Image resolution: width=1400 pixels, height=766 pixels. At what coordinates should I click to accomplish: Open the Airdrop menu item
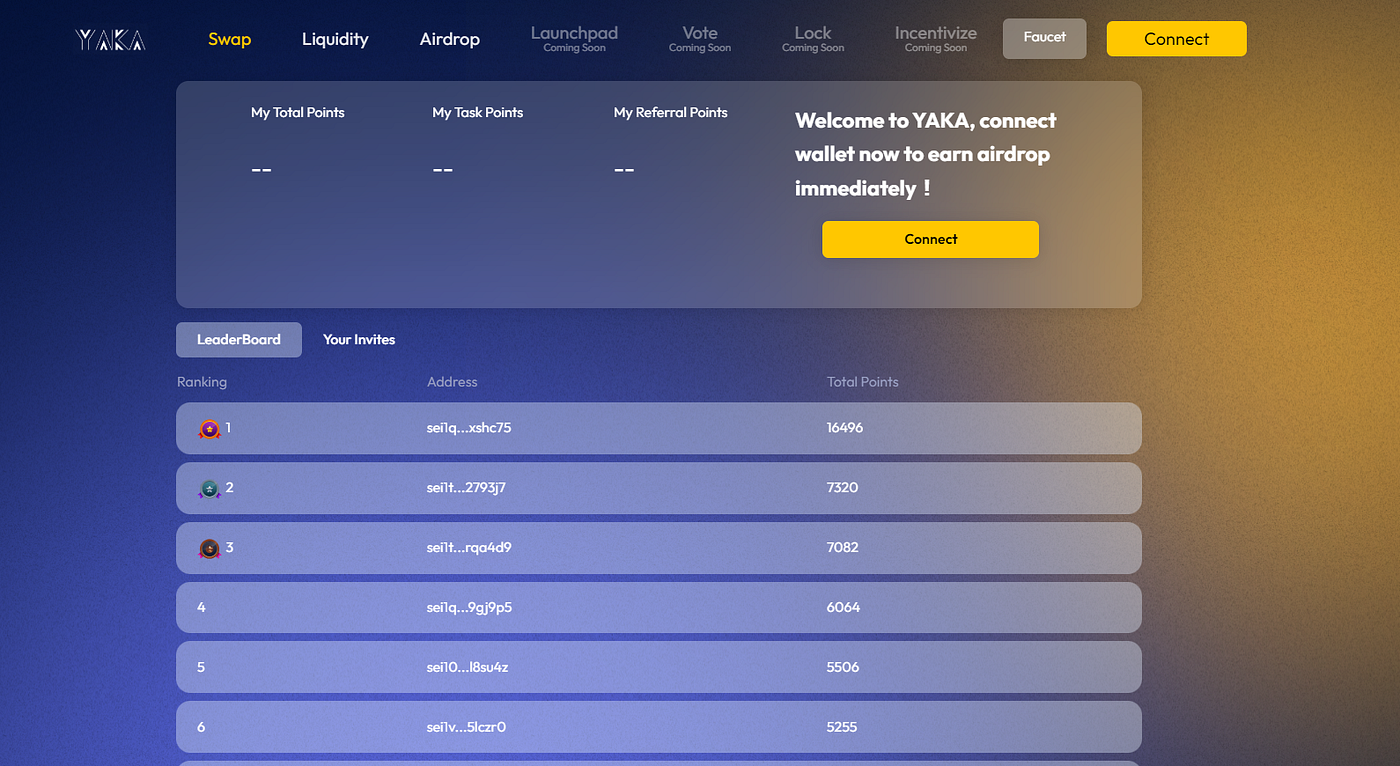450,39
